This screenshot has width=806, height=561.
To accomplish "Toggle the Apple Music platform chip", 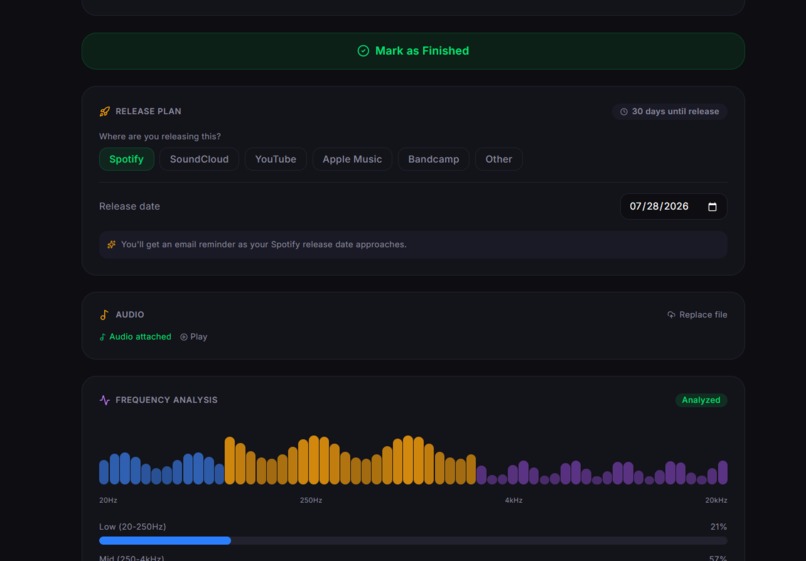I will (x=352, y=159).
